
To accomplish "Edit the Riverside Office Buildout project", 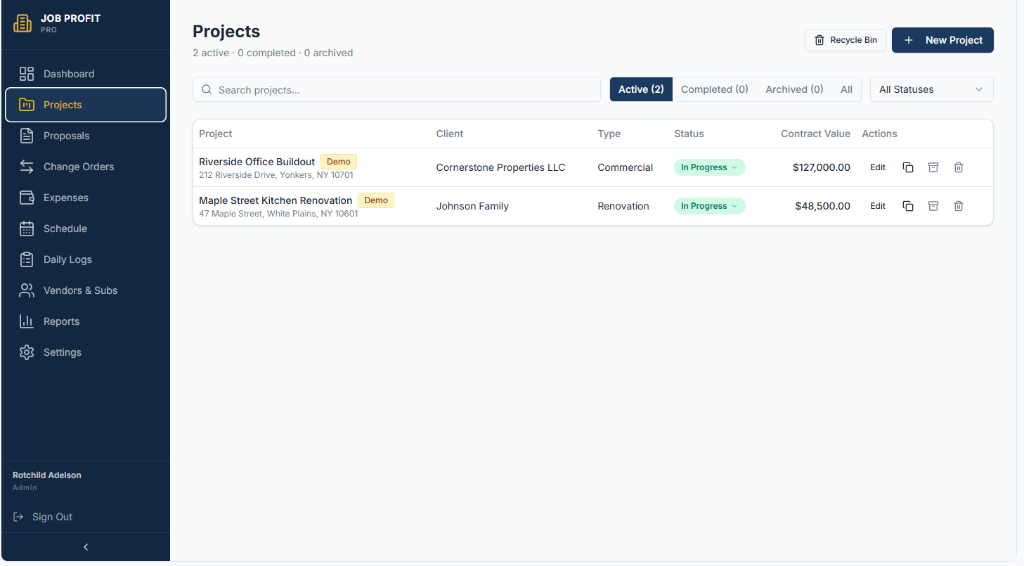I will [x=877, y=167].
